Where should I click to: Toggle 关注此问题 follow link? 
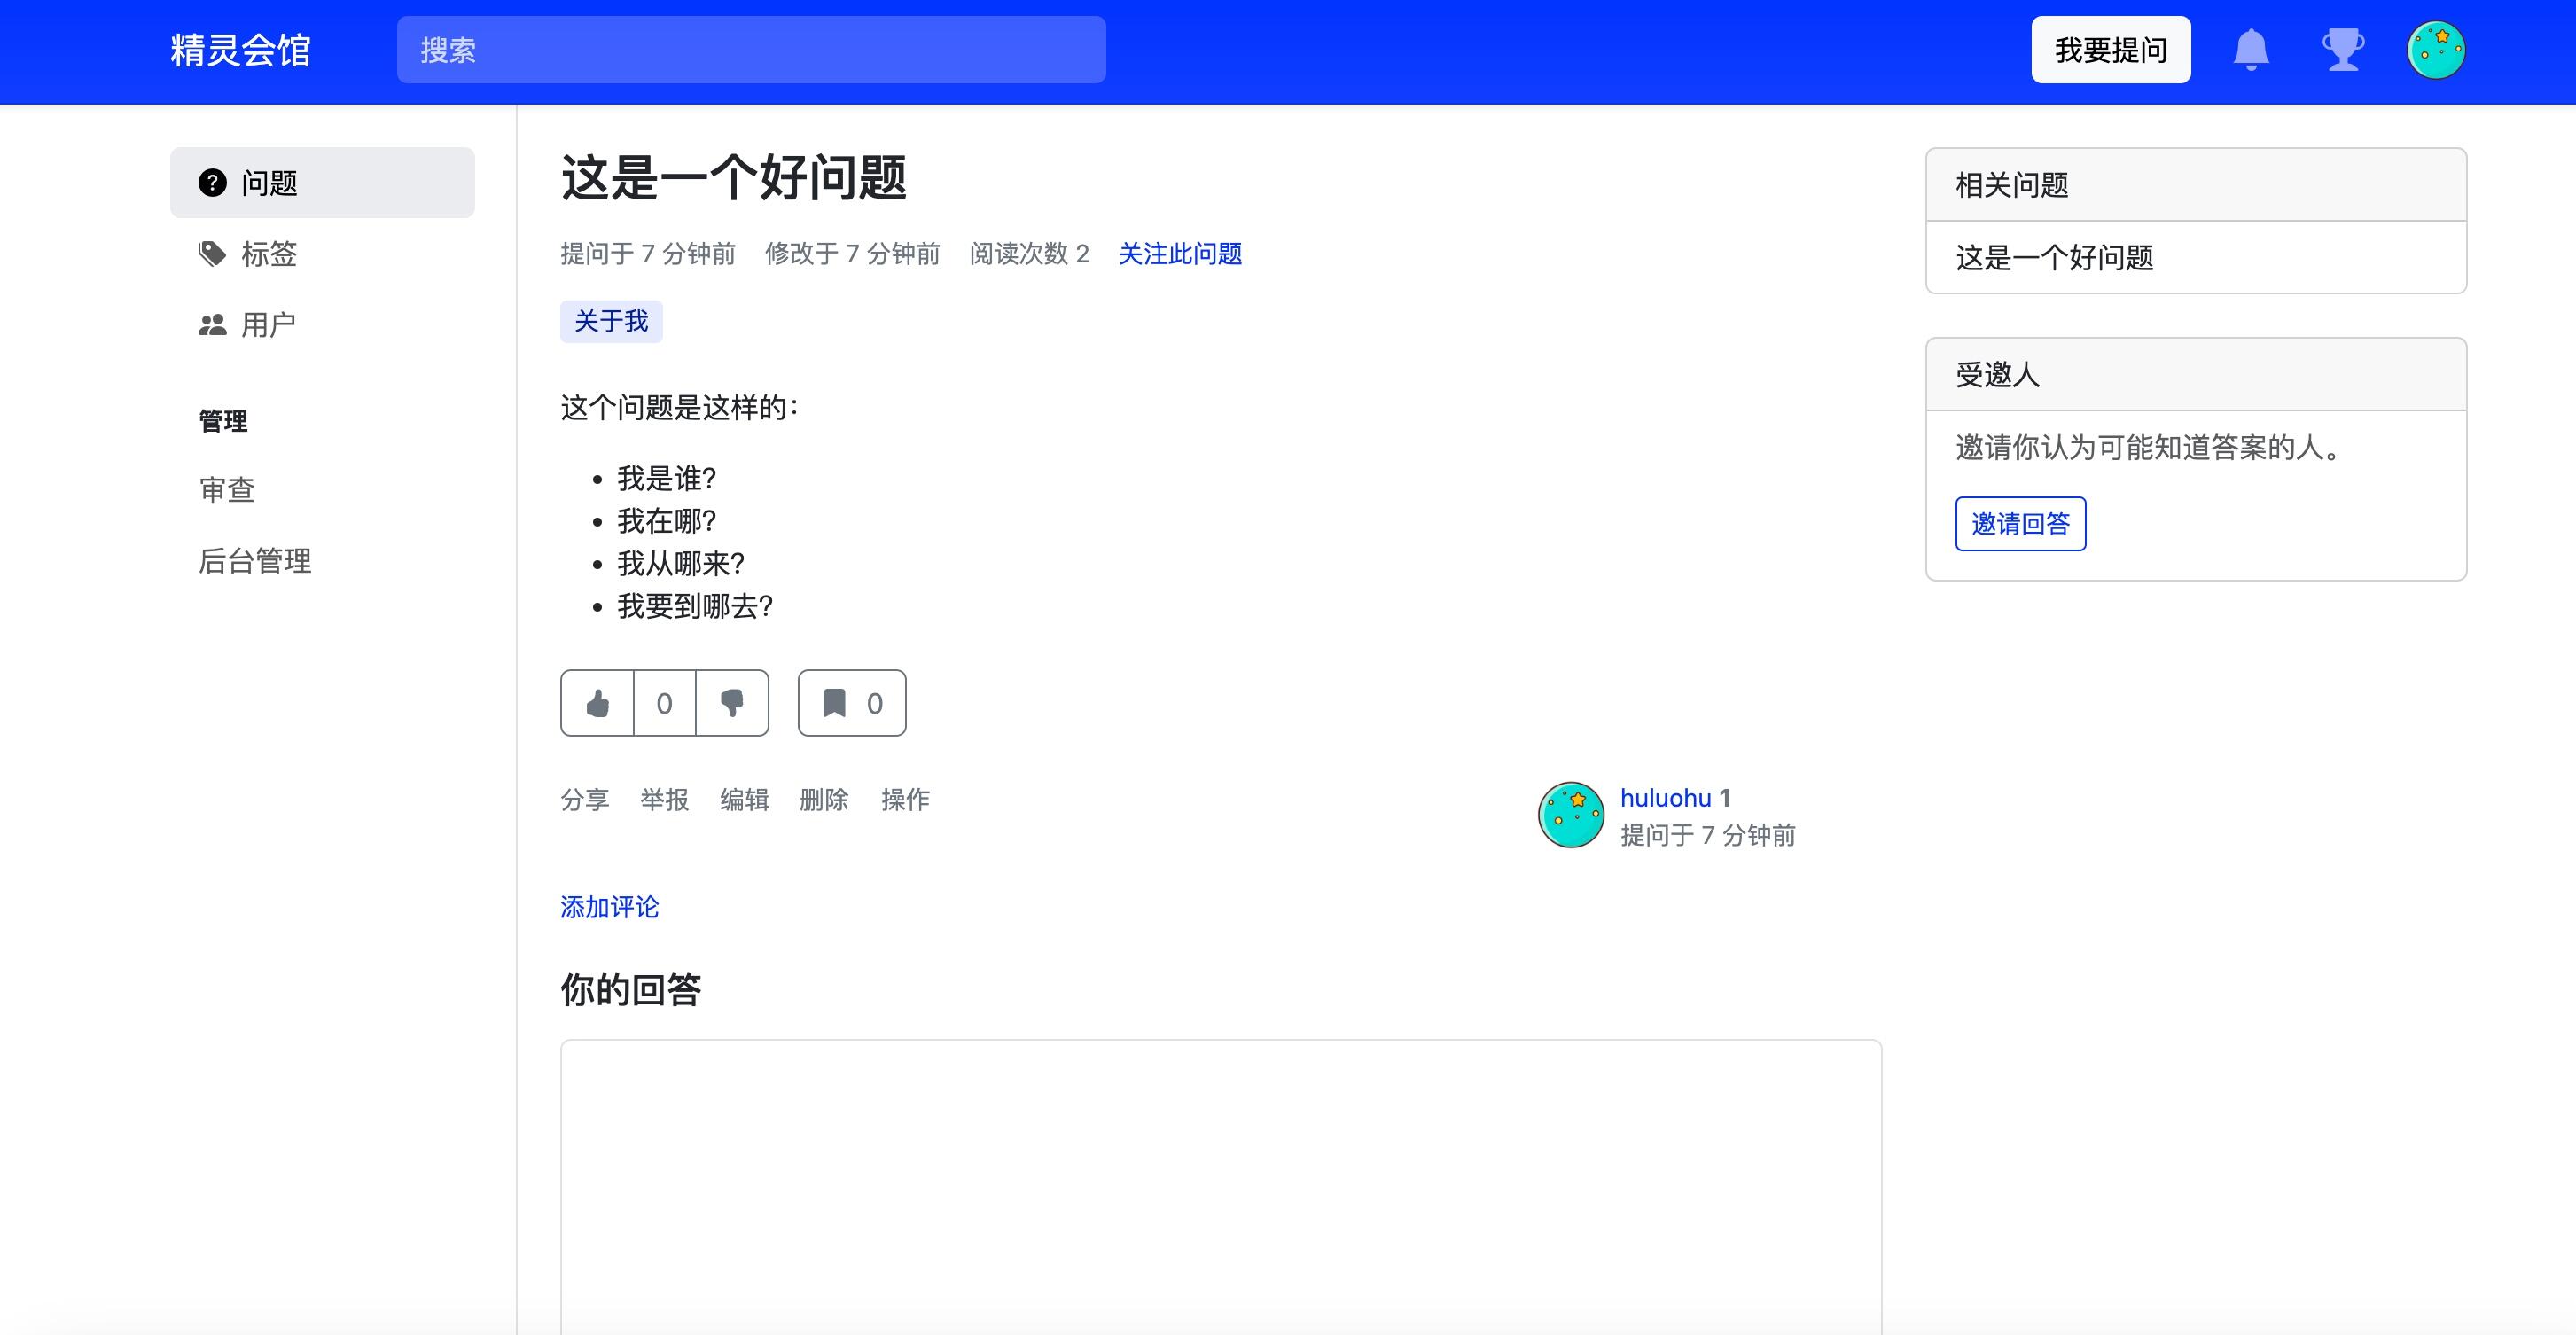point(1180,254)
